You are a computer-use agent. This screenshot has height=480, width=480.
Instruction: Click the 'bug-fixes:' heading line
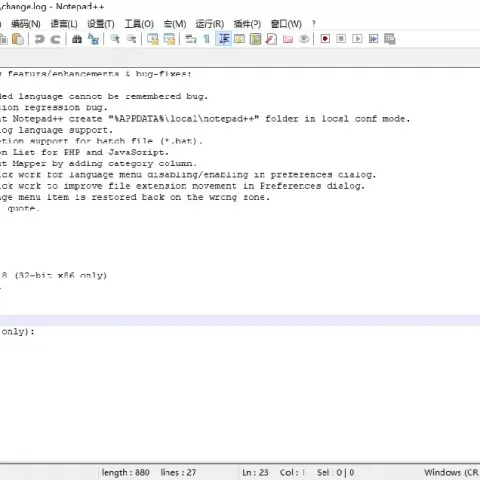click(x=96, y=74)
